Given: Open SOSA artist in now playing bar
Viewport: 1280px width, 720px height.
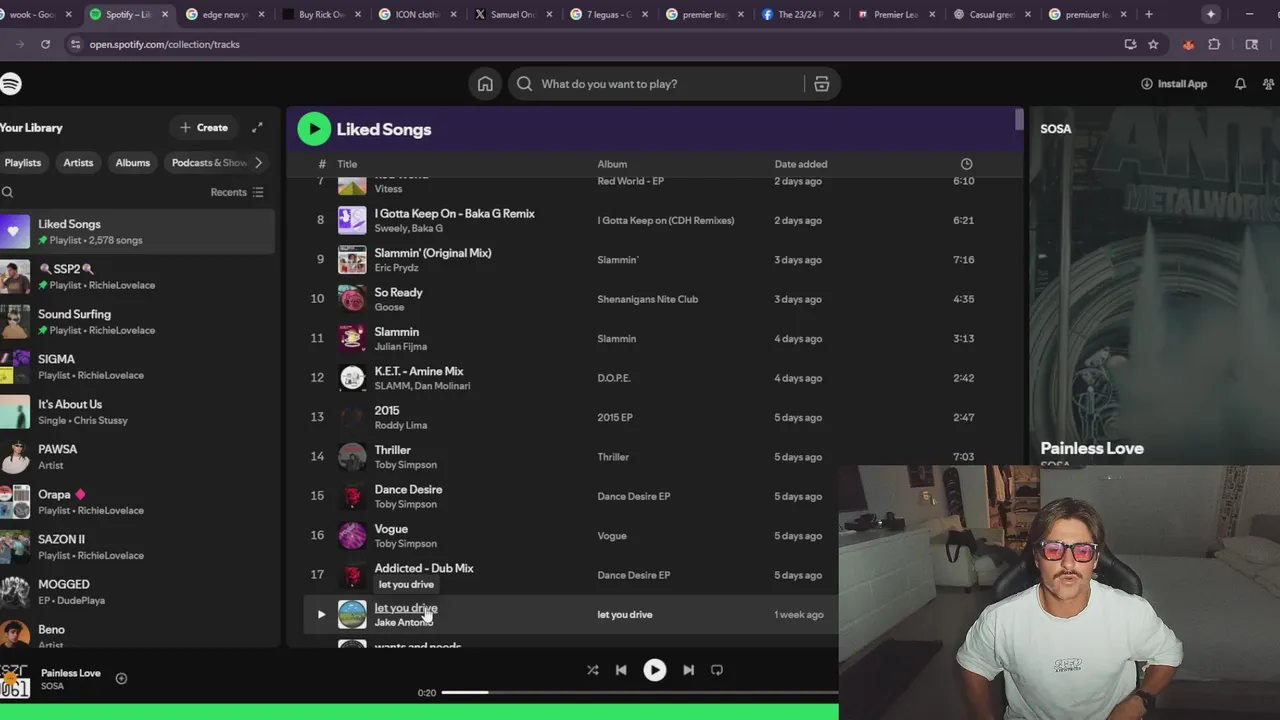Looking at the screenshot, I should 52,686.
